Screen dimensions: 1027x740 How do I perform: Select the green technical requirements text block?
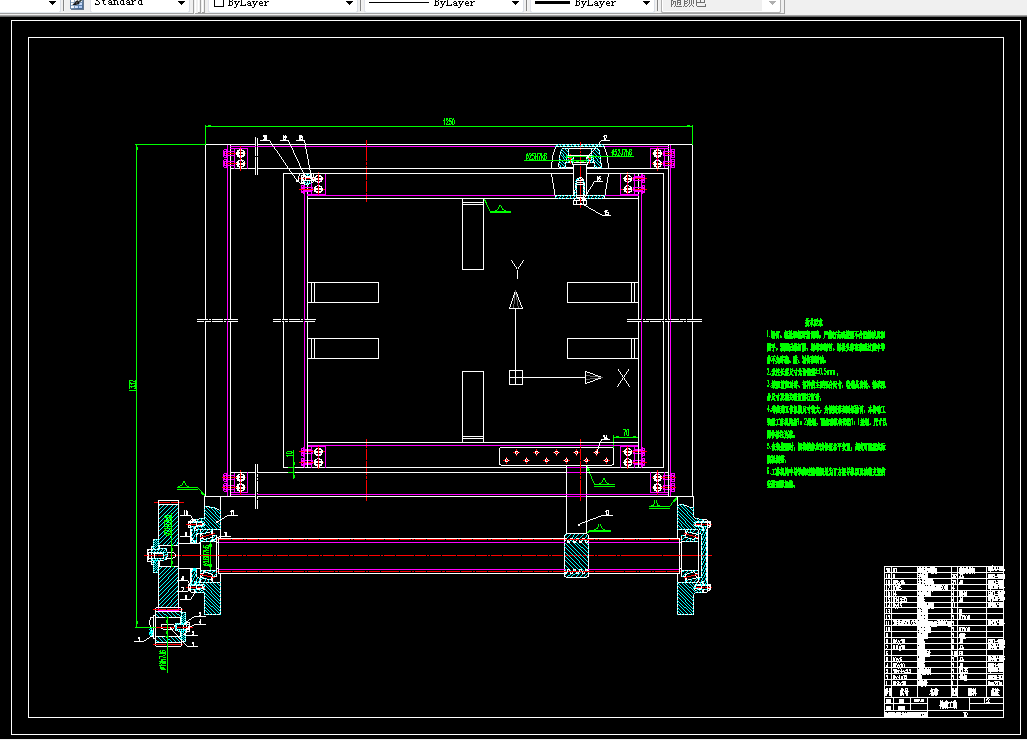click(x=826, y=403)
